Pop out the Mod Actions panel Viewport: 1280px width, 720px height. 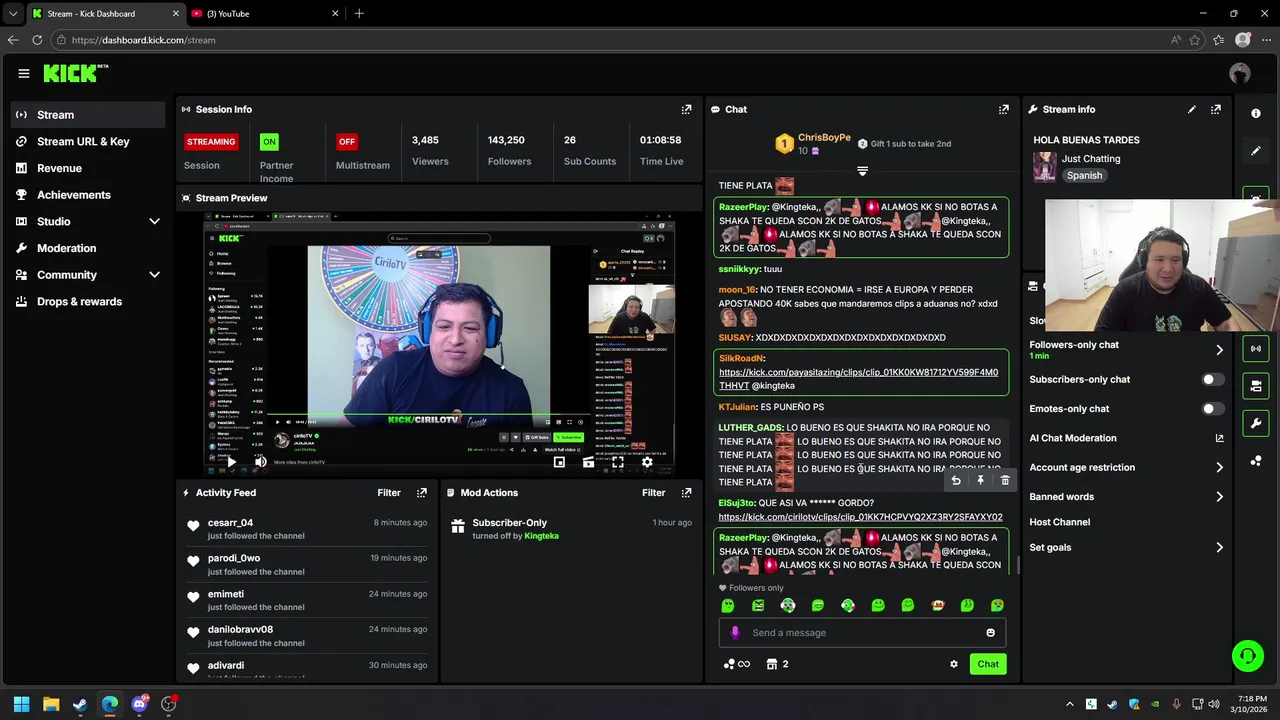coord(686,493)
